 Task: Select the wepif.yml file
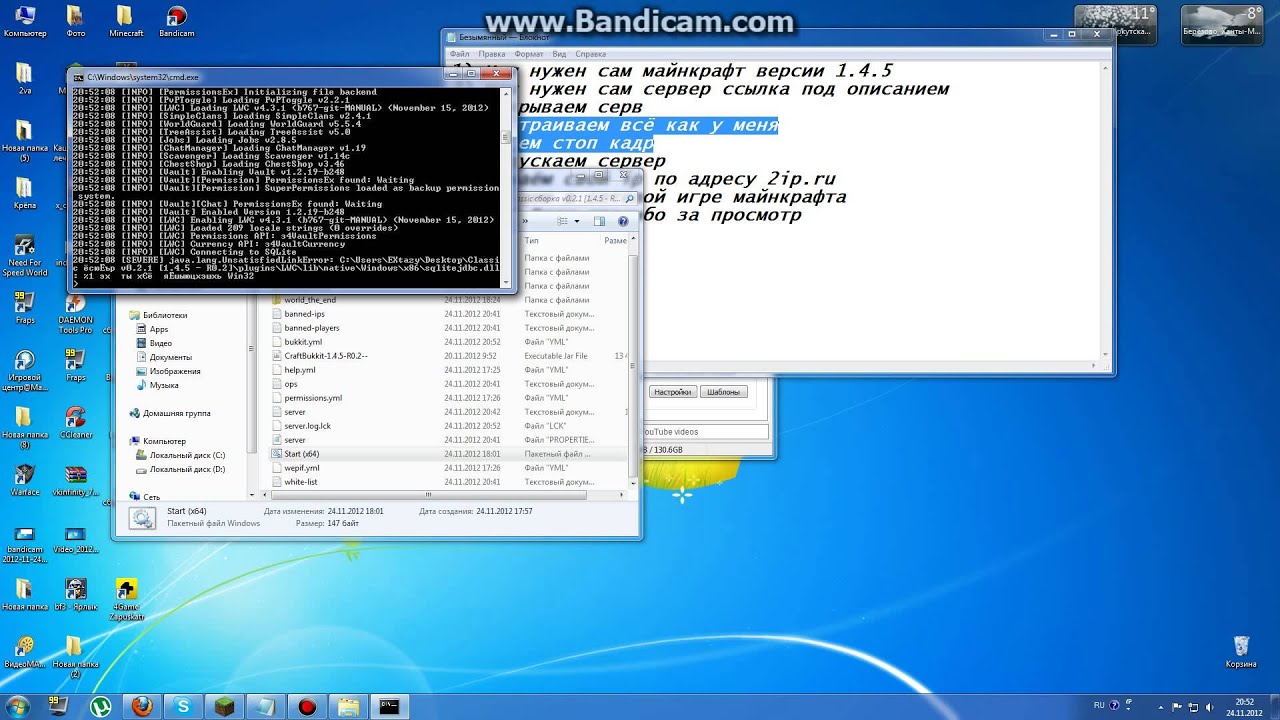[x=448, y=468]
